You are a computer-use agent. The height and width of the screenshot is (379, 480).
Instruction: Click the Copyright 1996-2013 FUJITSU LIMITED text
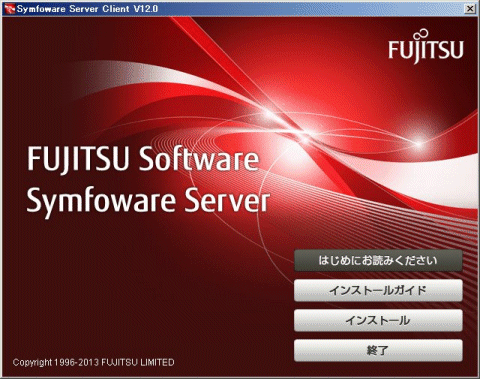[x=93, y=362]
